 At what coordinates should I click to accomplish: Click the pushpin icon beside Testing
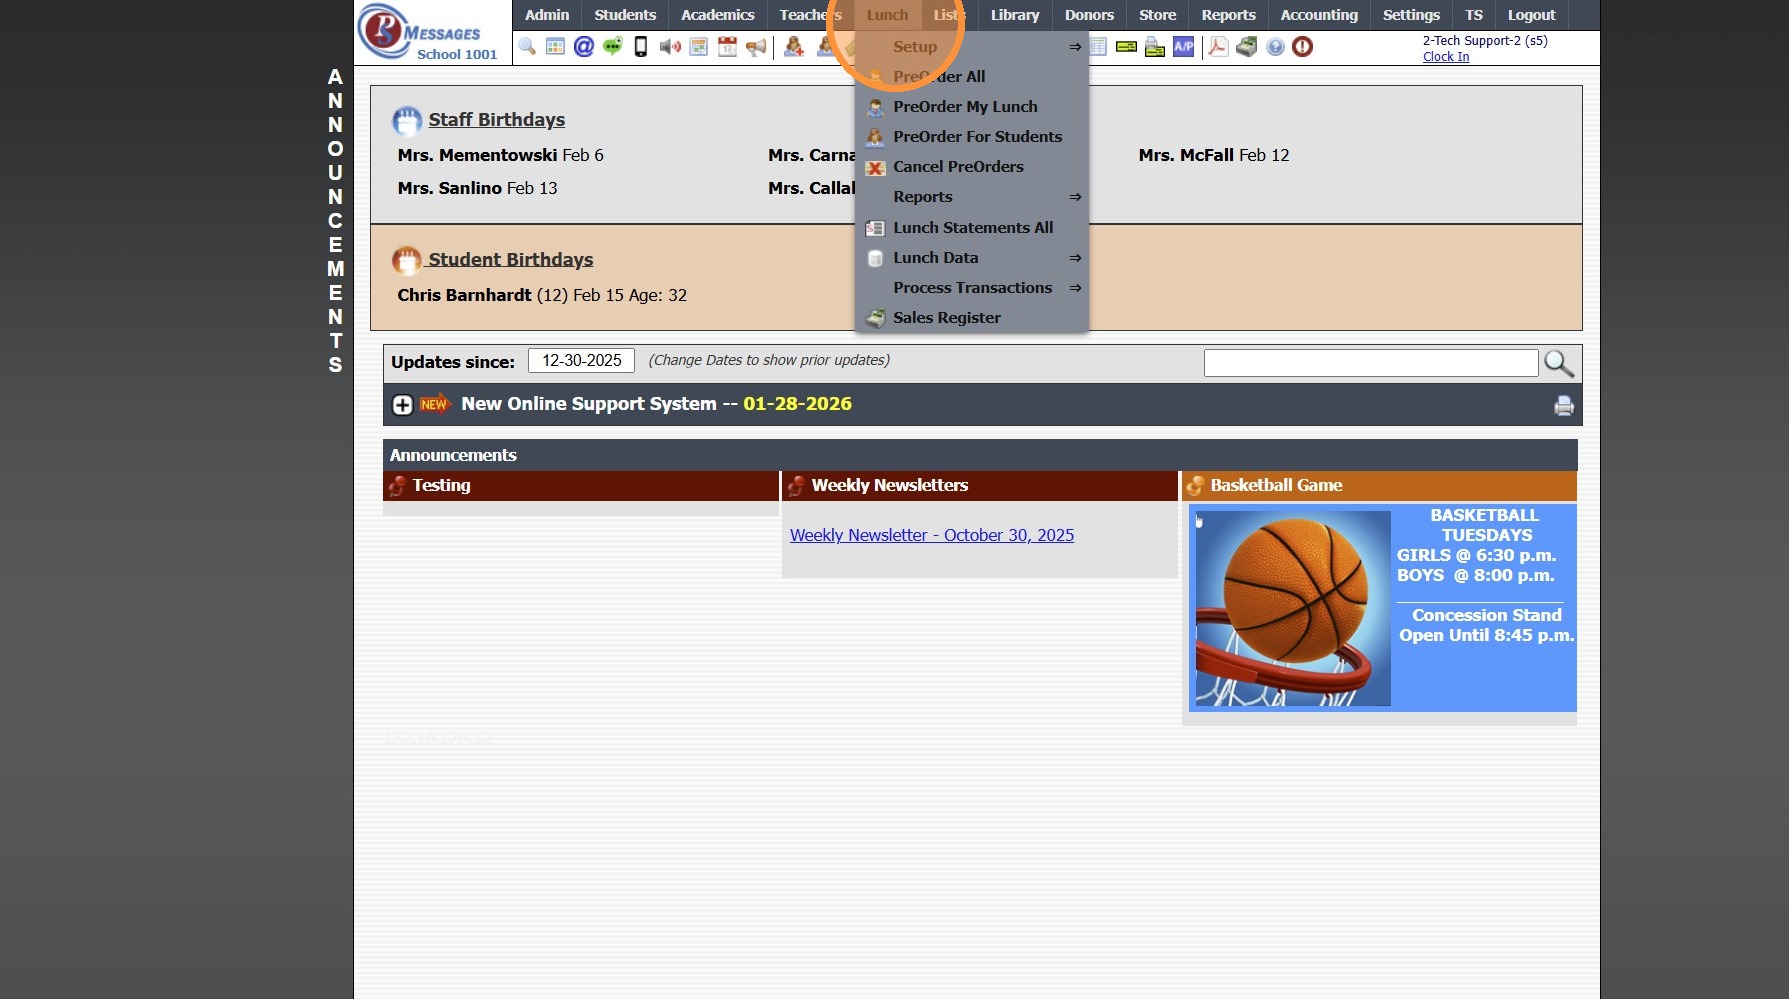coord(397,486)
